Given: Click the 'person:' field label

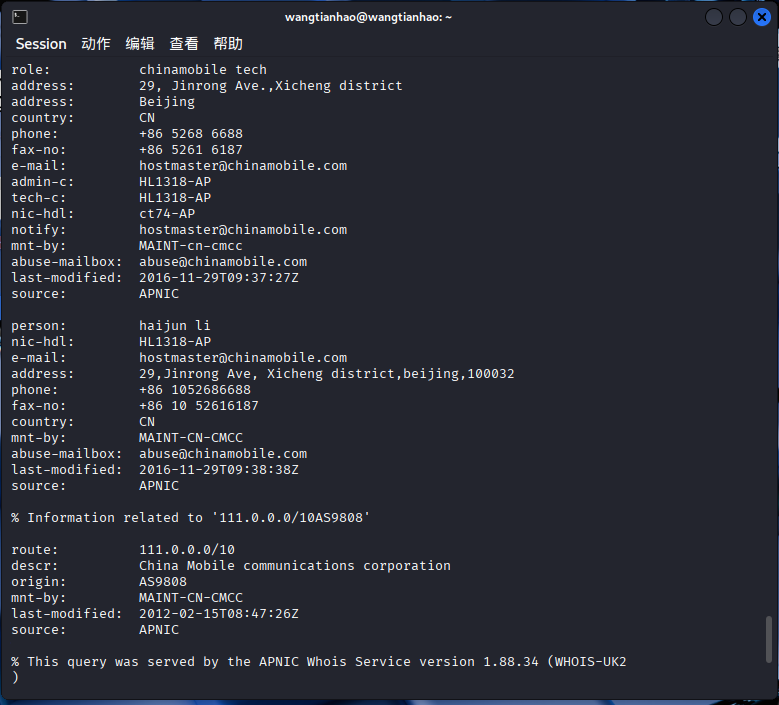Looking at the screenshot, I should [x=39, y=326].
